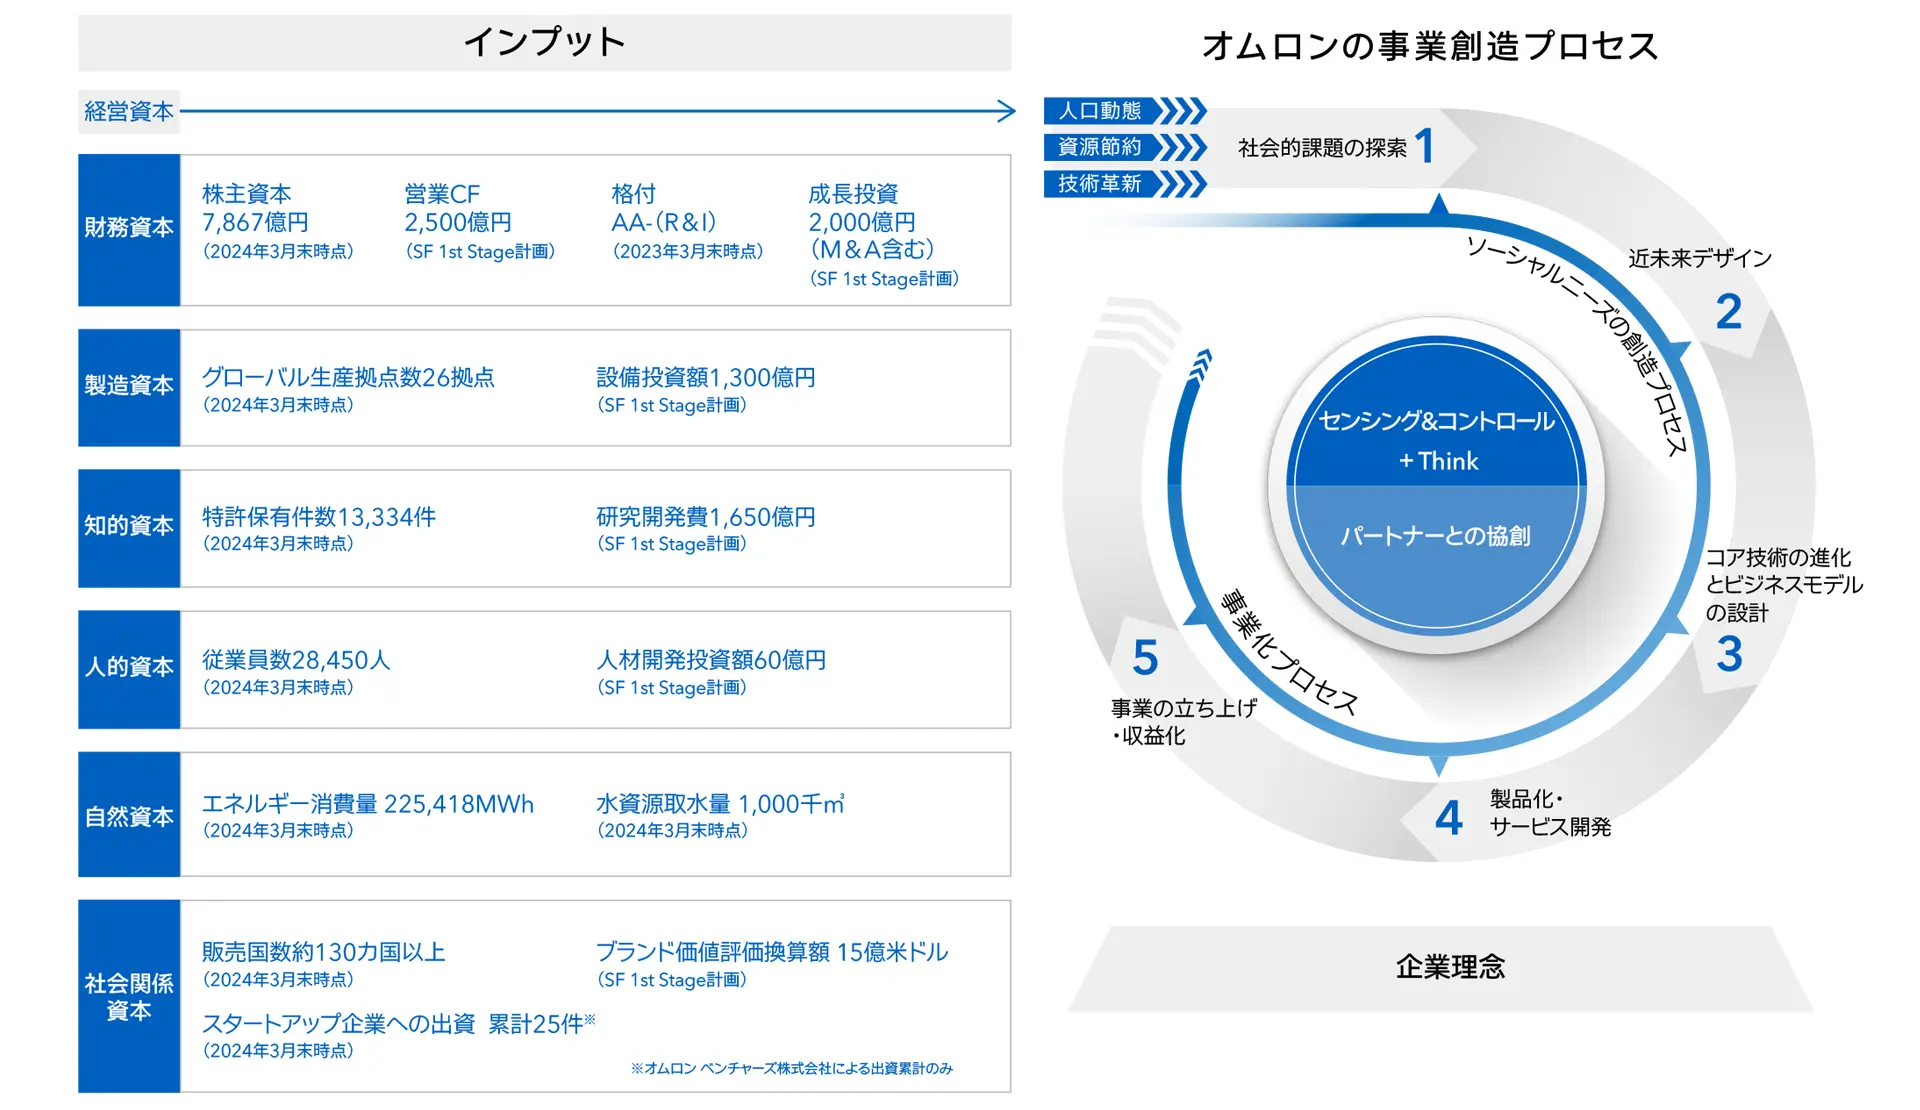Screen dimensions: 1920x1110
Task: Click the 経営資本 label
Action: pyautogui.click(x=129, y=111)
